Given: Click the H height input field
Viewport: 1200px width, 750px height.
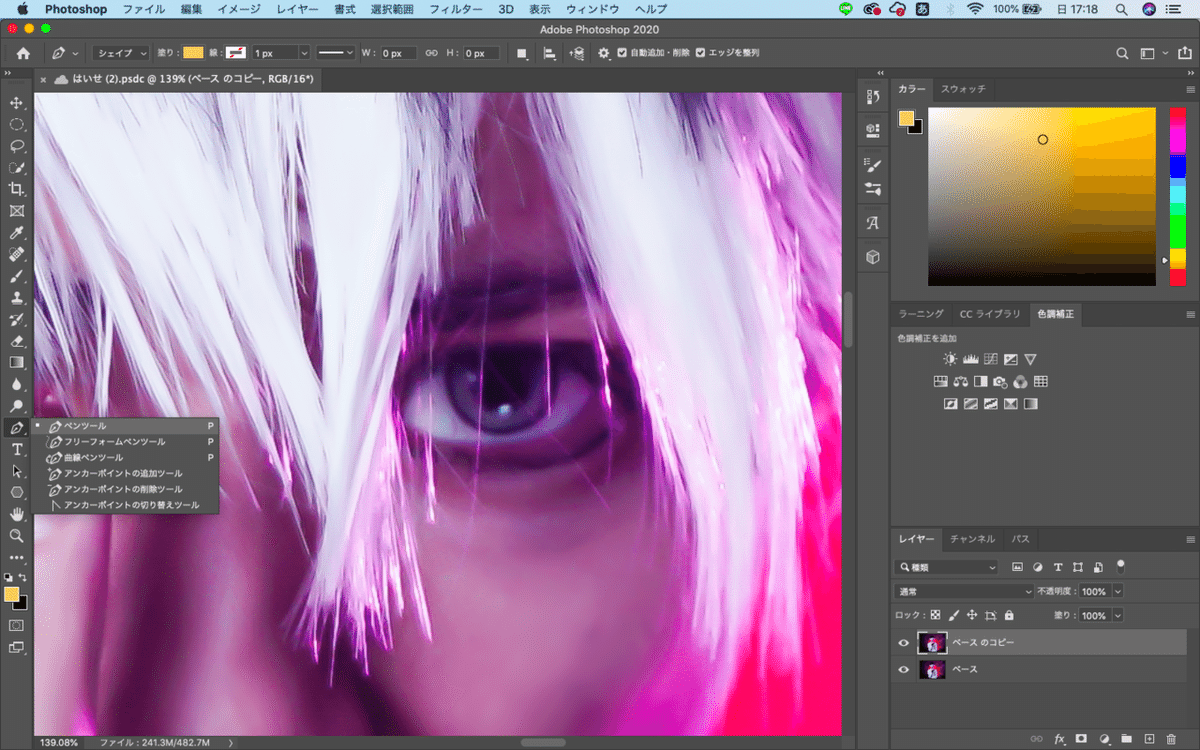Looking at the screenshot, I should [x=480, y=53].
